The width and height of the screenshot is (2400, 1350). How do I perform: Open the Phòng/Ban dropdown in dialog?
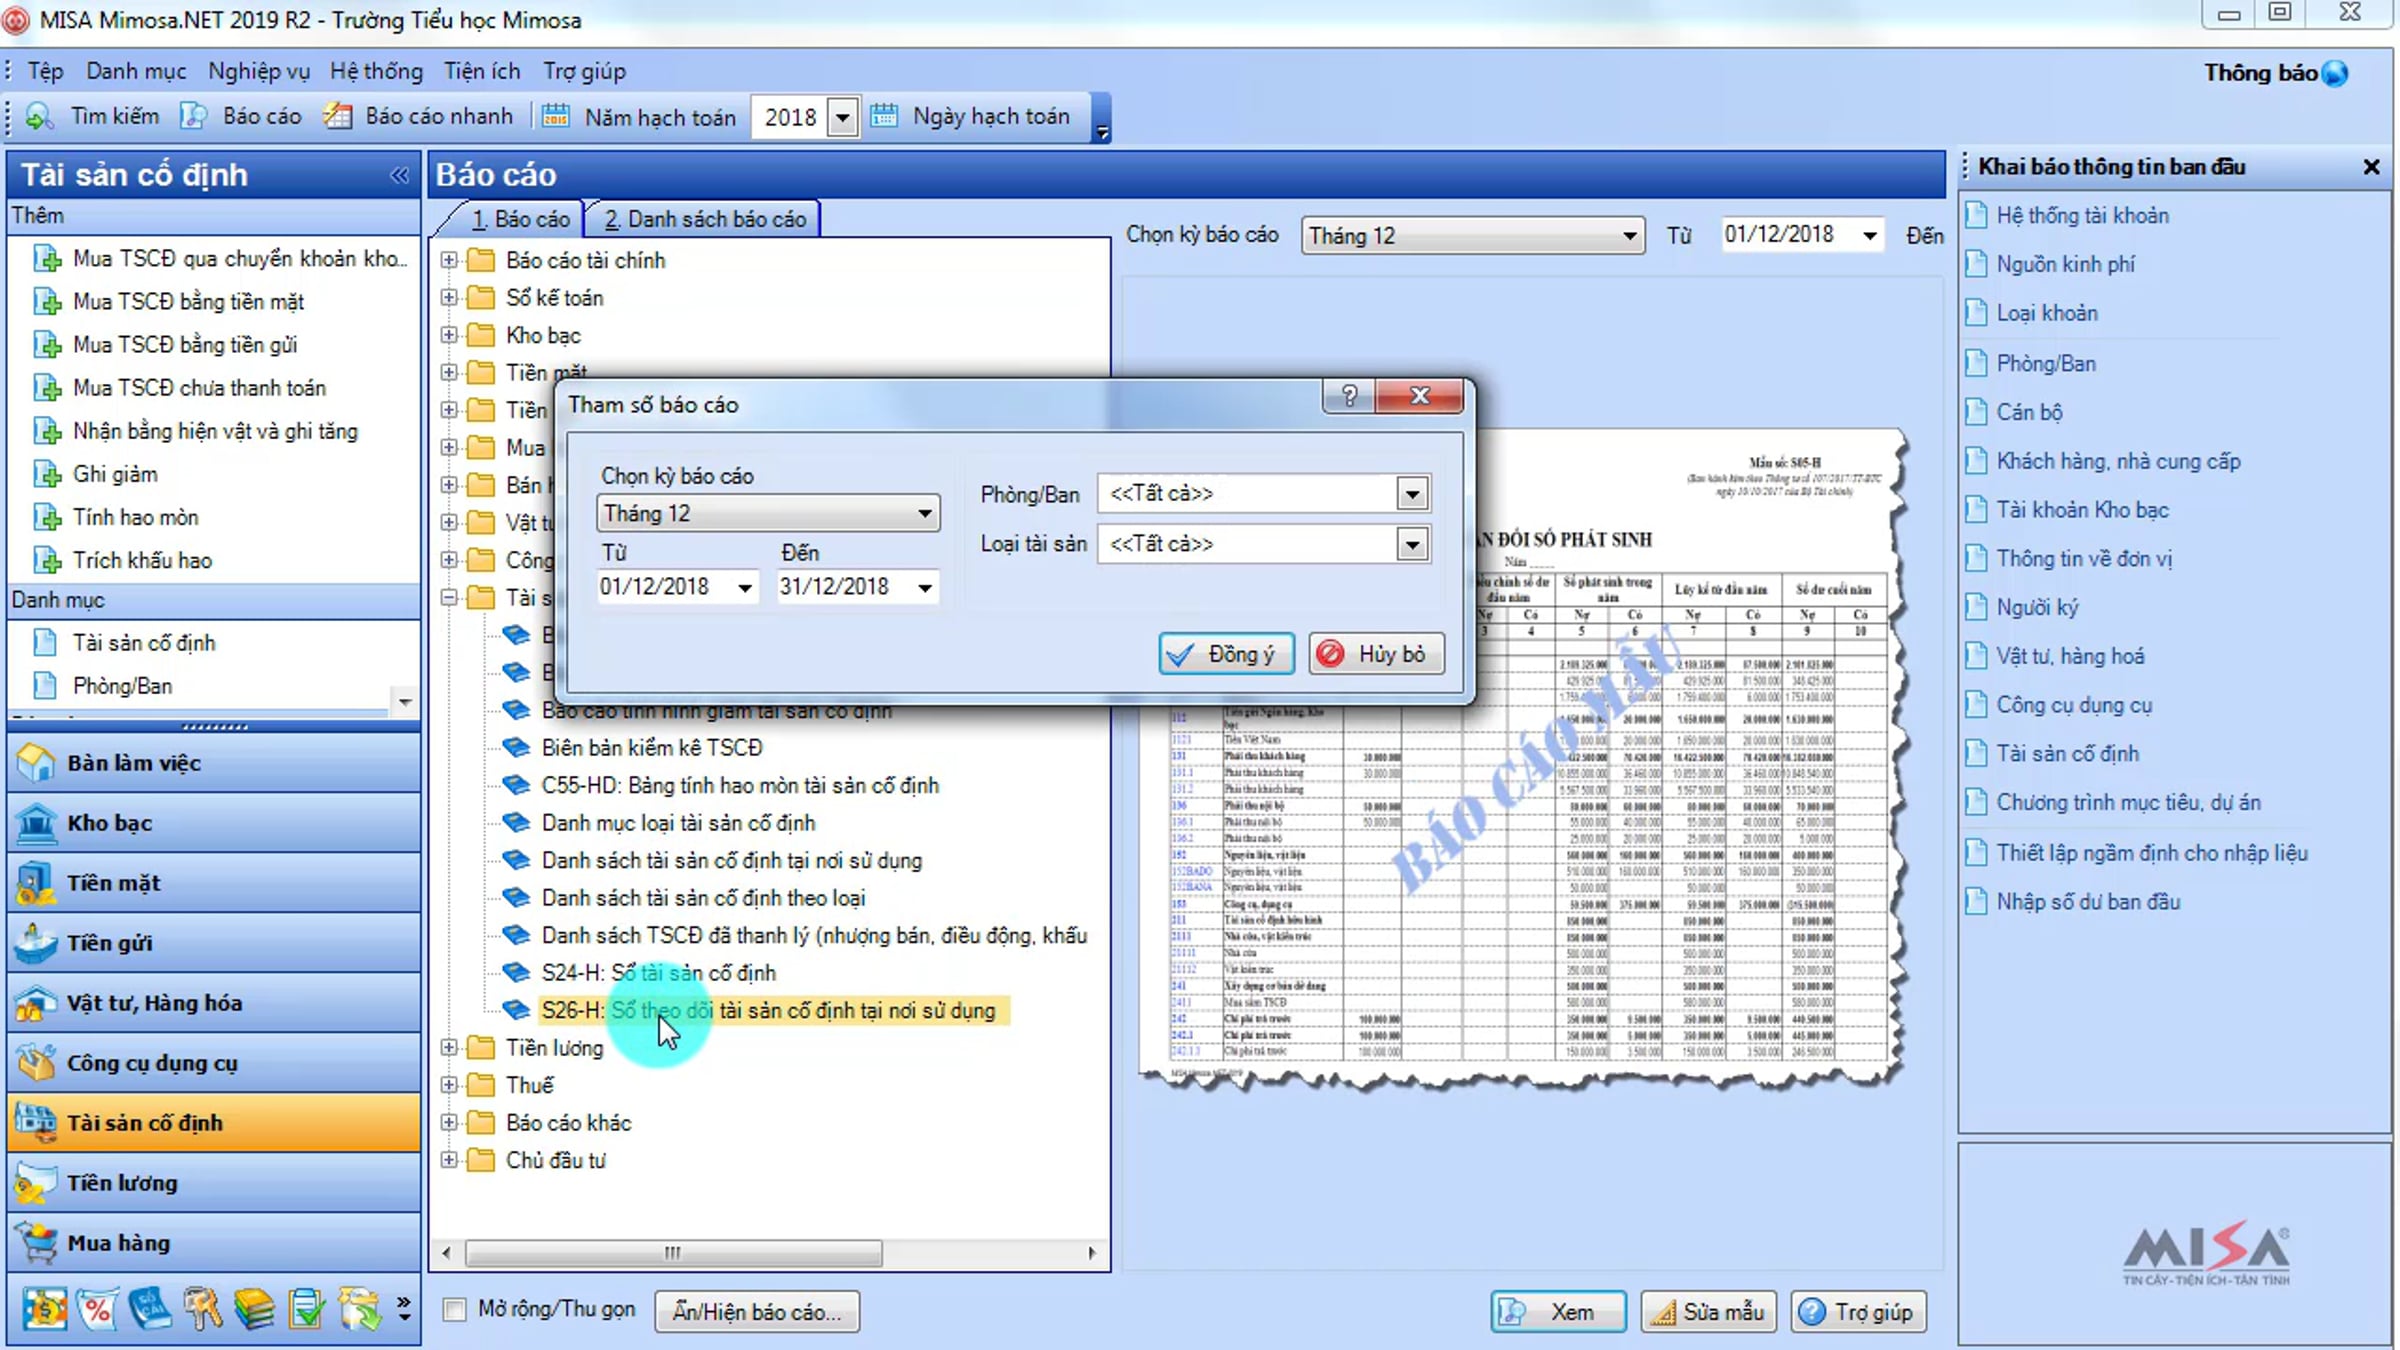(x=1412, y=493)
